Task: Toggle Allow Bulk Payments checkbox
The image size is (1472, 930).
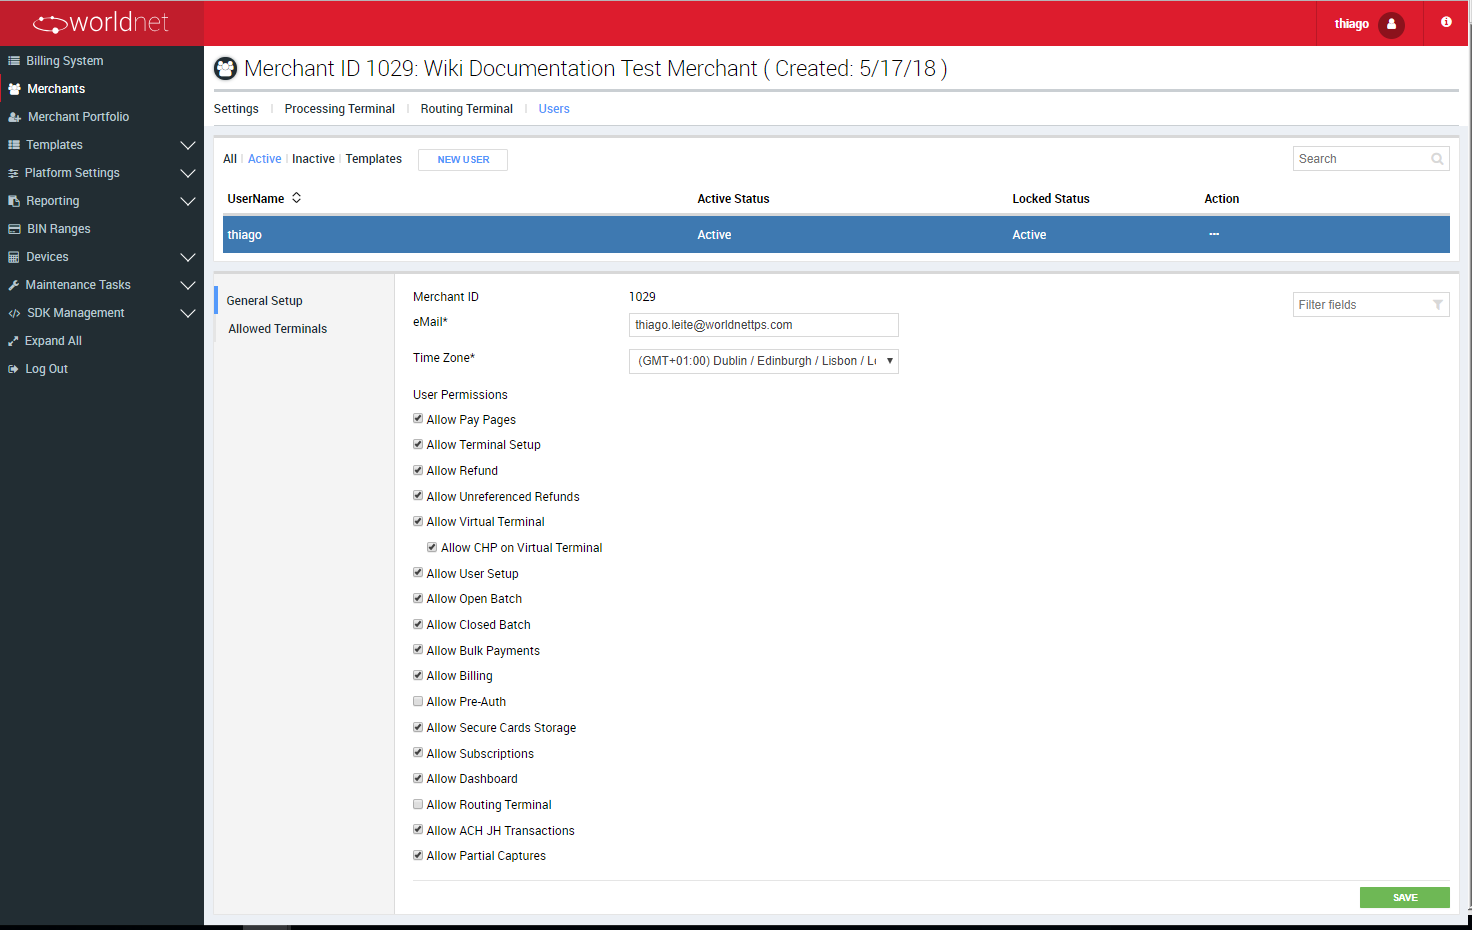Action: pyautogui.click(x=418, y=650)
